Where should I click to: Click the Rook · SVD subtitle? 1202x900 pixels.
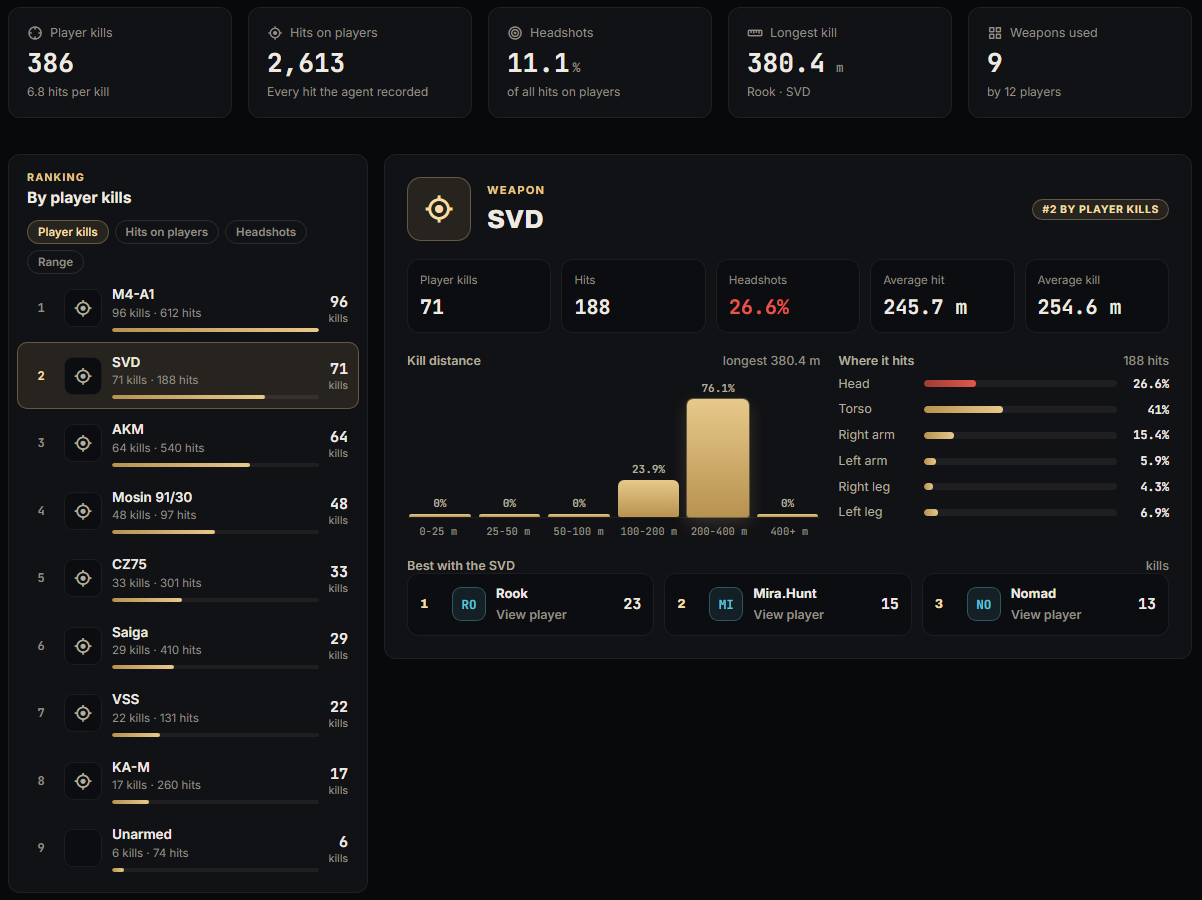[779, 92]
